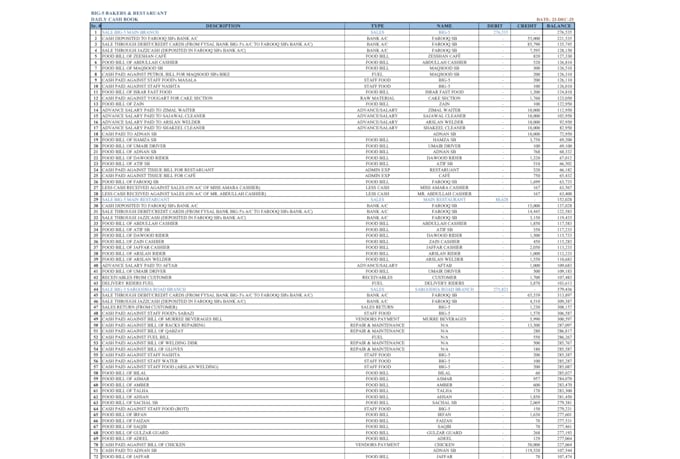Click the CREDIT column header
This screenshot has width=680, height=459.
(526, 26)
